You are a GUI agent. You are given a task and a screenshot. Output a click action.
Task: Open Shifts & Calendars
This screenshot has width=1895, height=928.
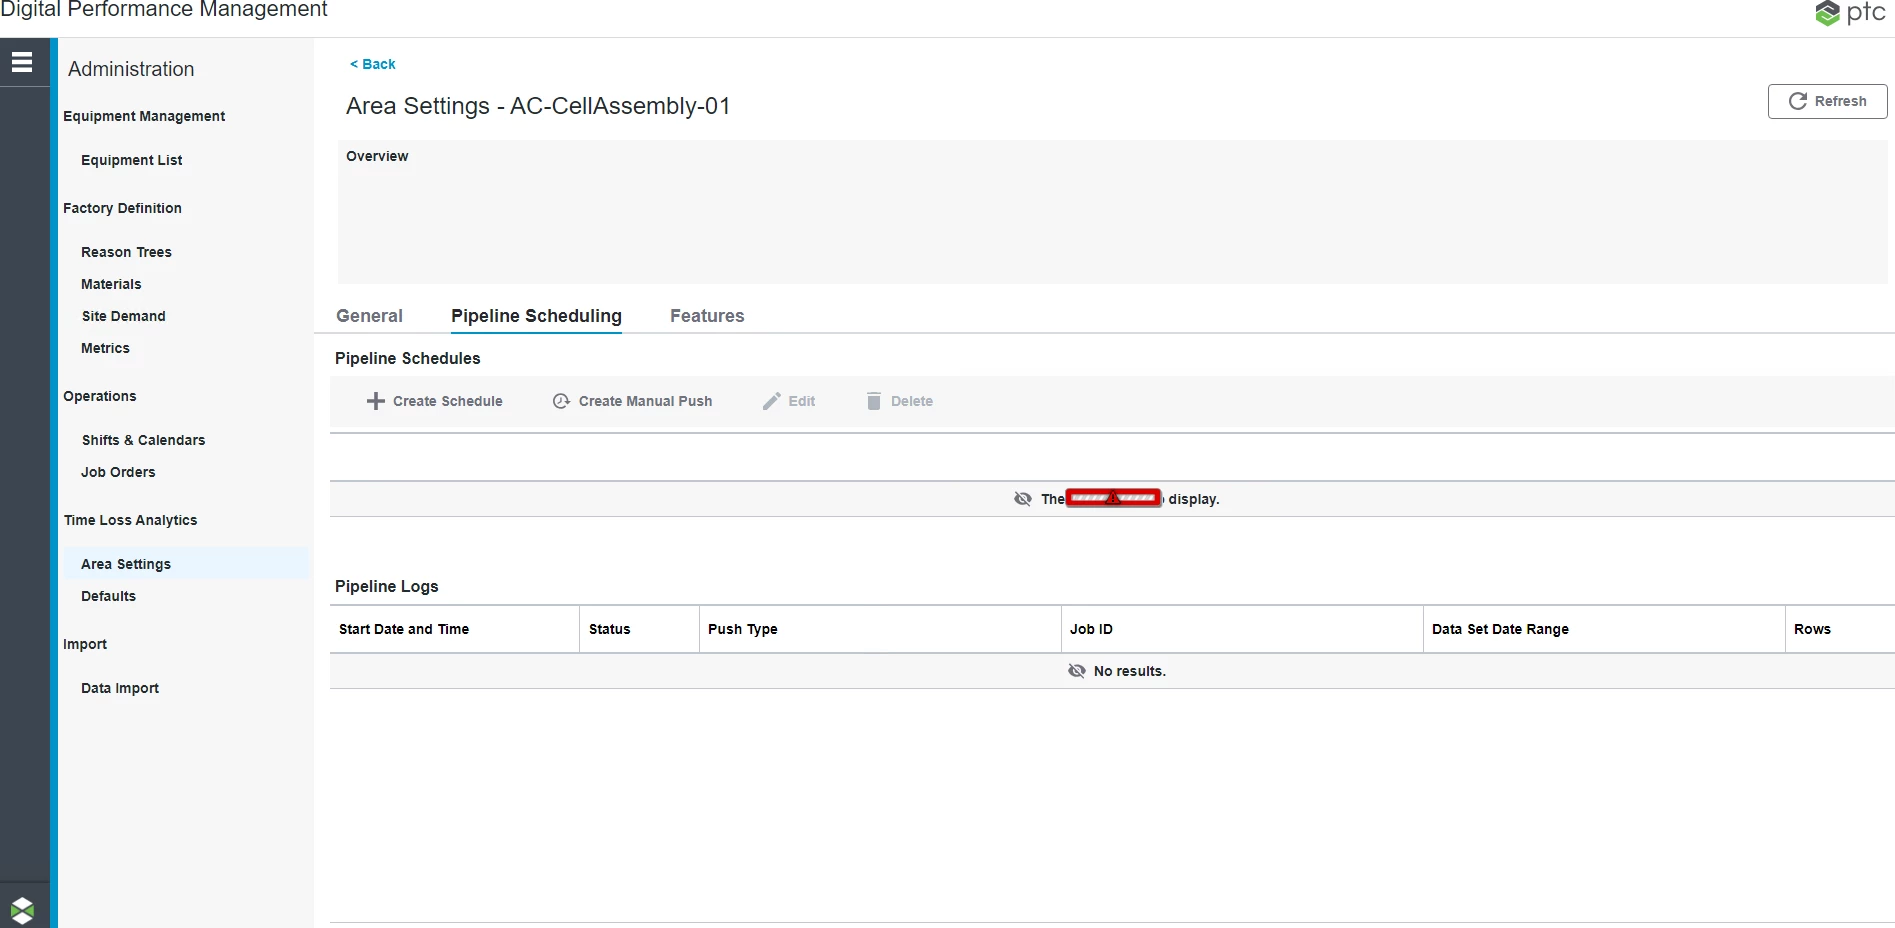[143, 440]
